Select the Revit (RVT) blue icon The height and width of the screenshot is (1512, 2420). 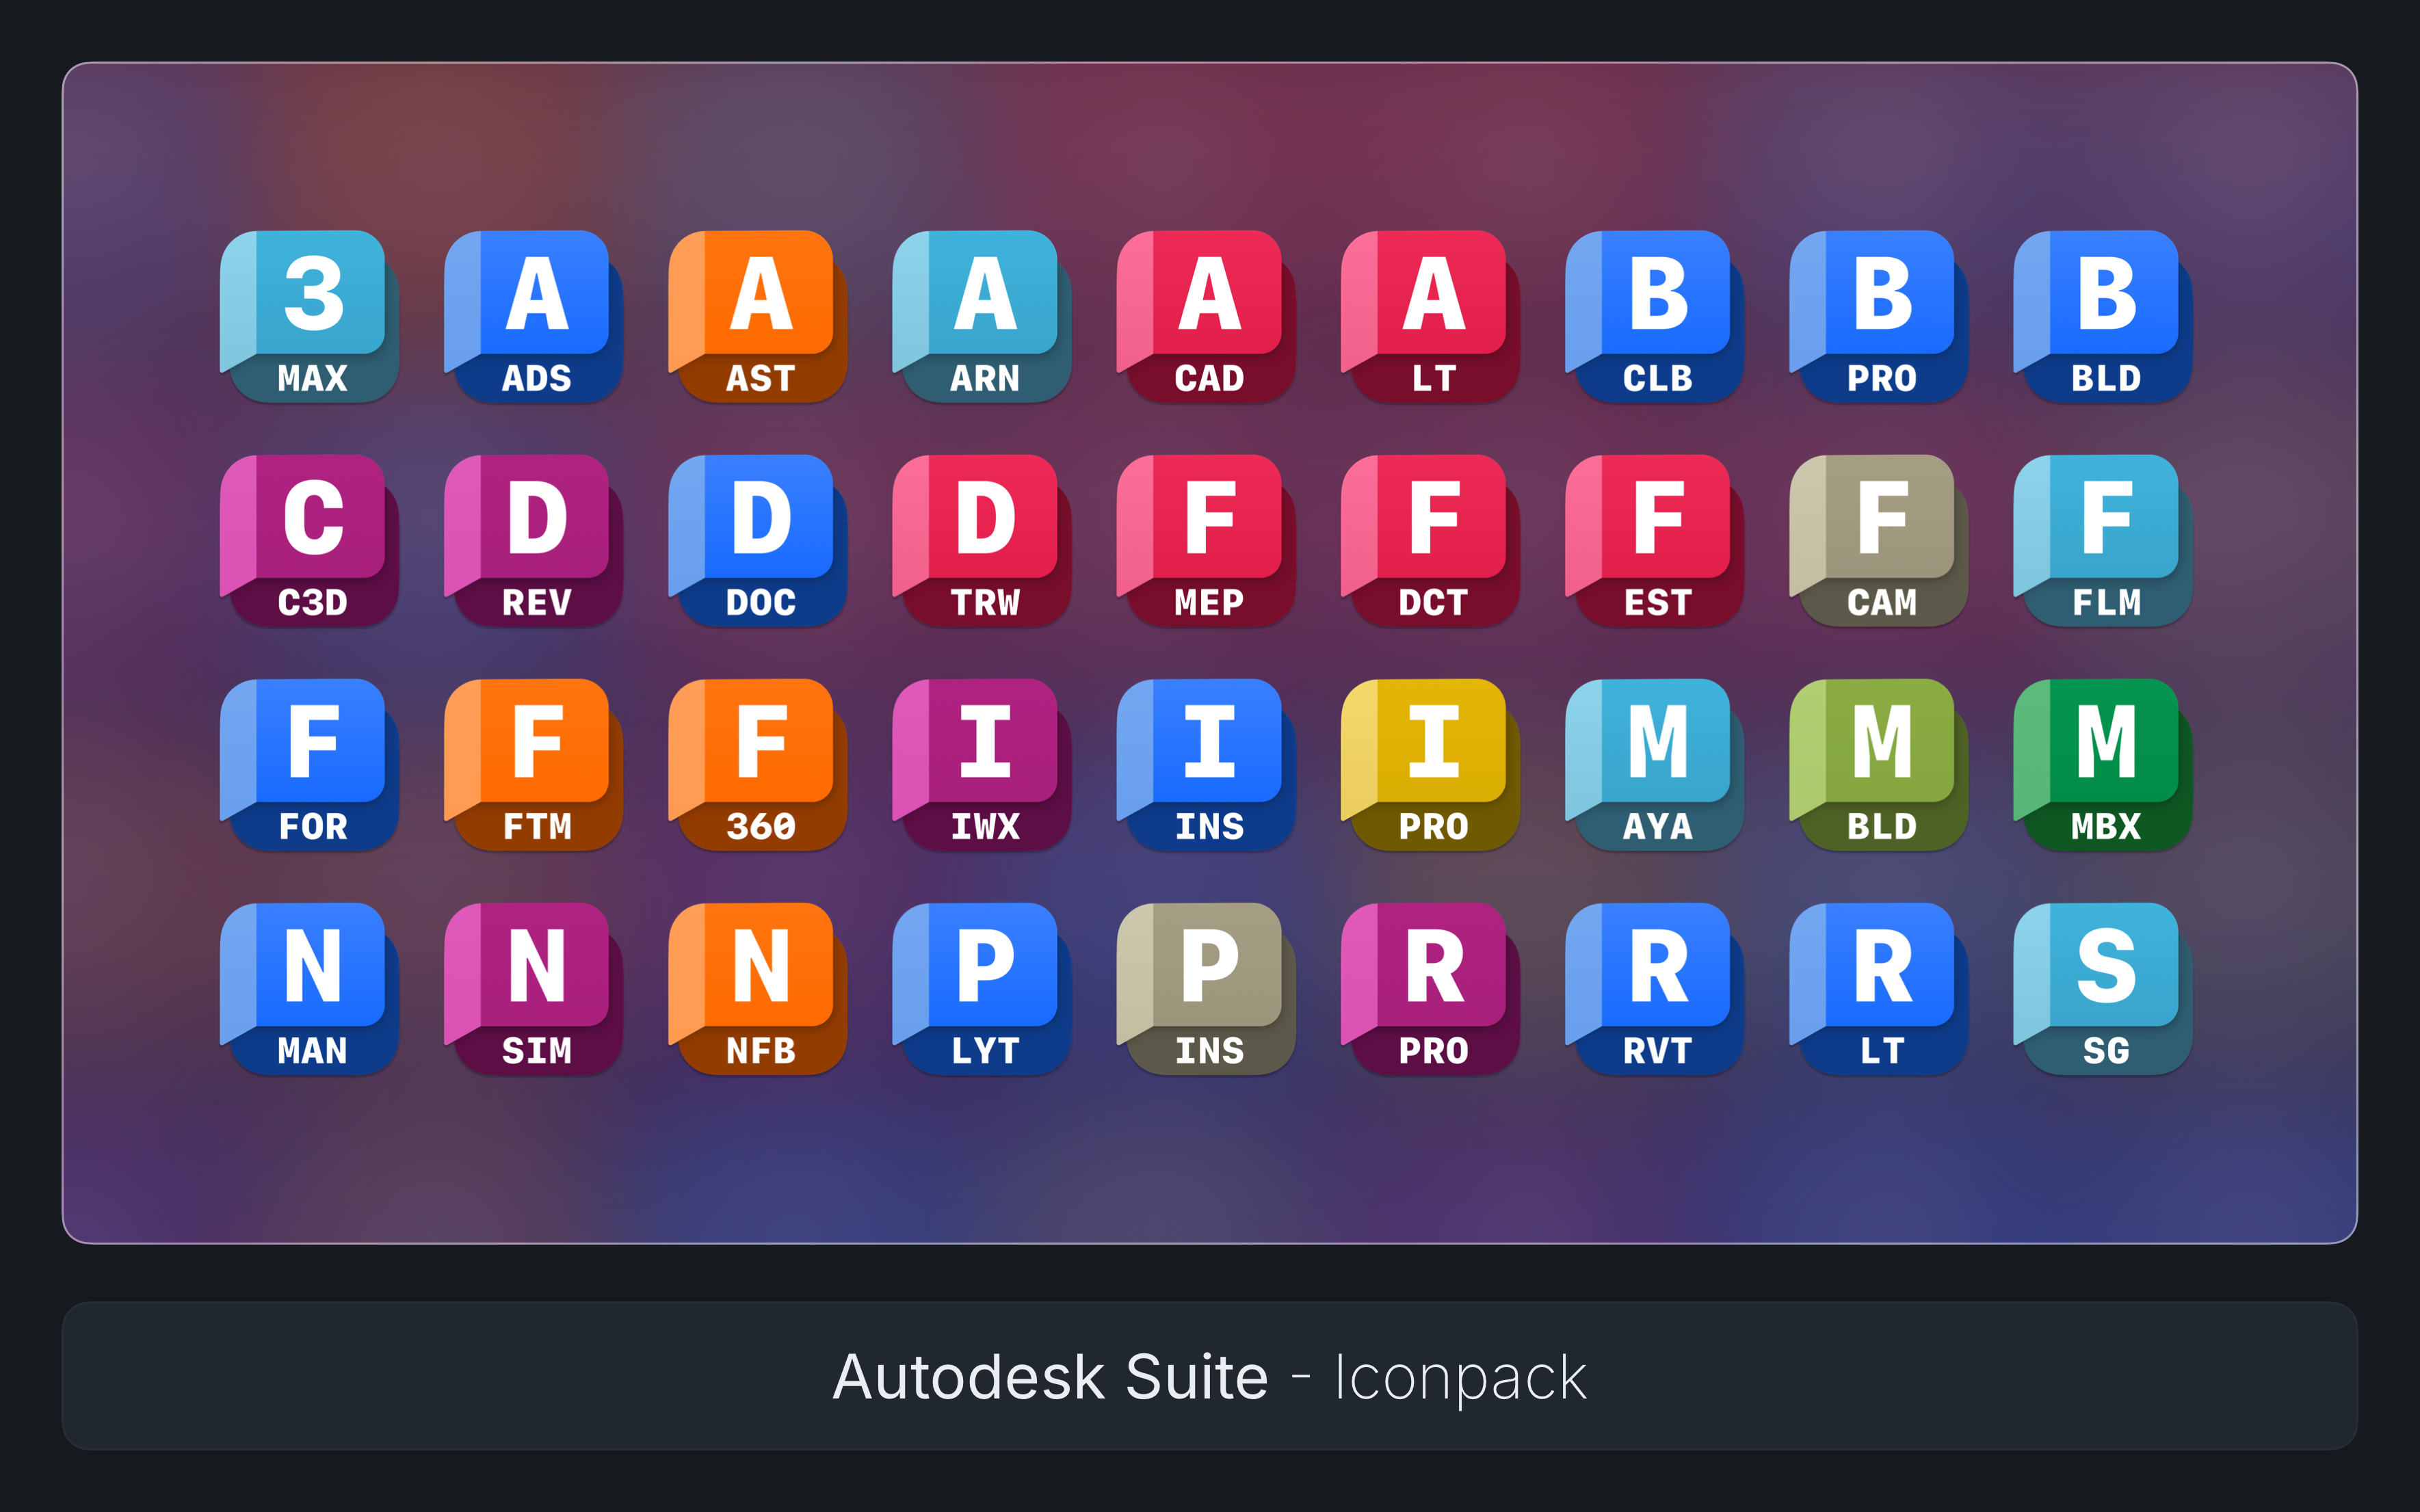1654,988
